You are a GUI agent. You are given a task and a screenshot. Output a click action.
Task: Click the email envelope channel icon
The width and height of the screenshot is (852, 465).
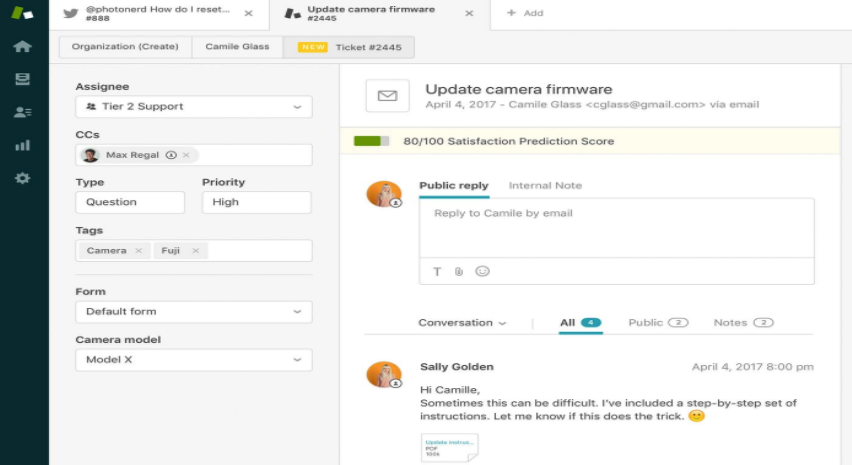pyautogui.click(x=387, y=96)
